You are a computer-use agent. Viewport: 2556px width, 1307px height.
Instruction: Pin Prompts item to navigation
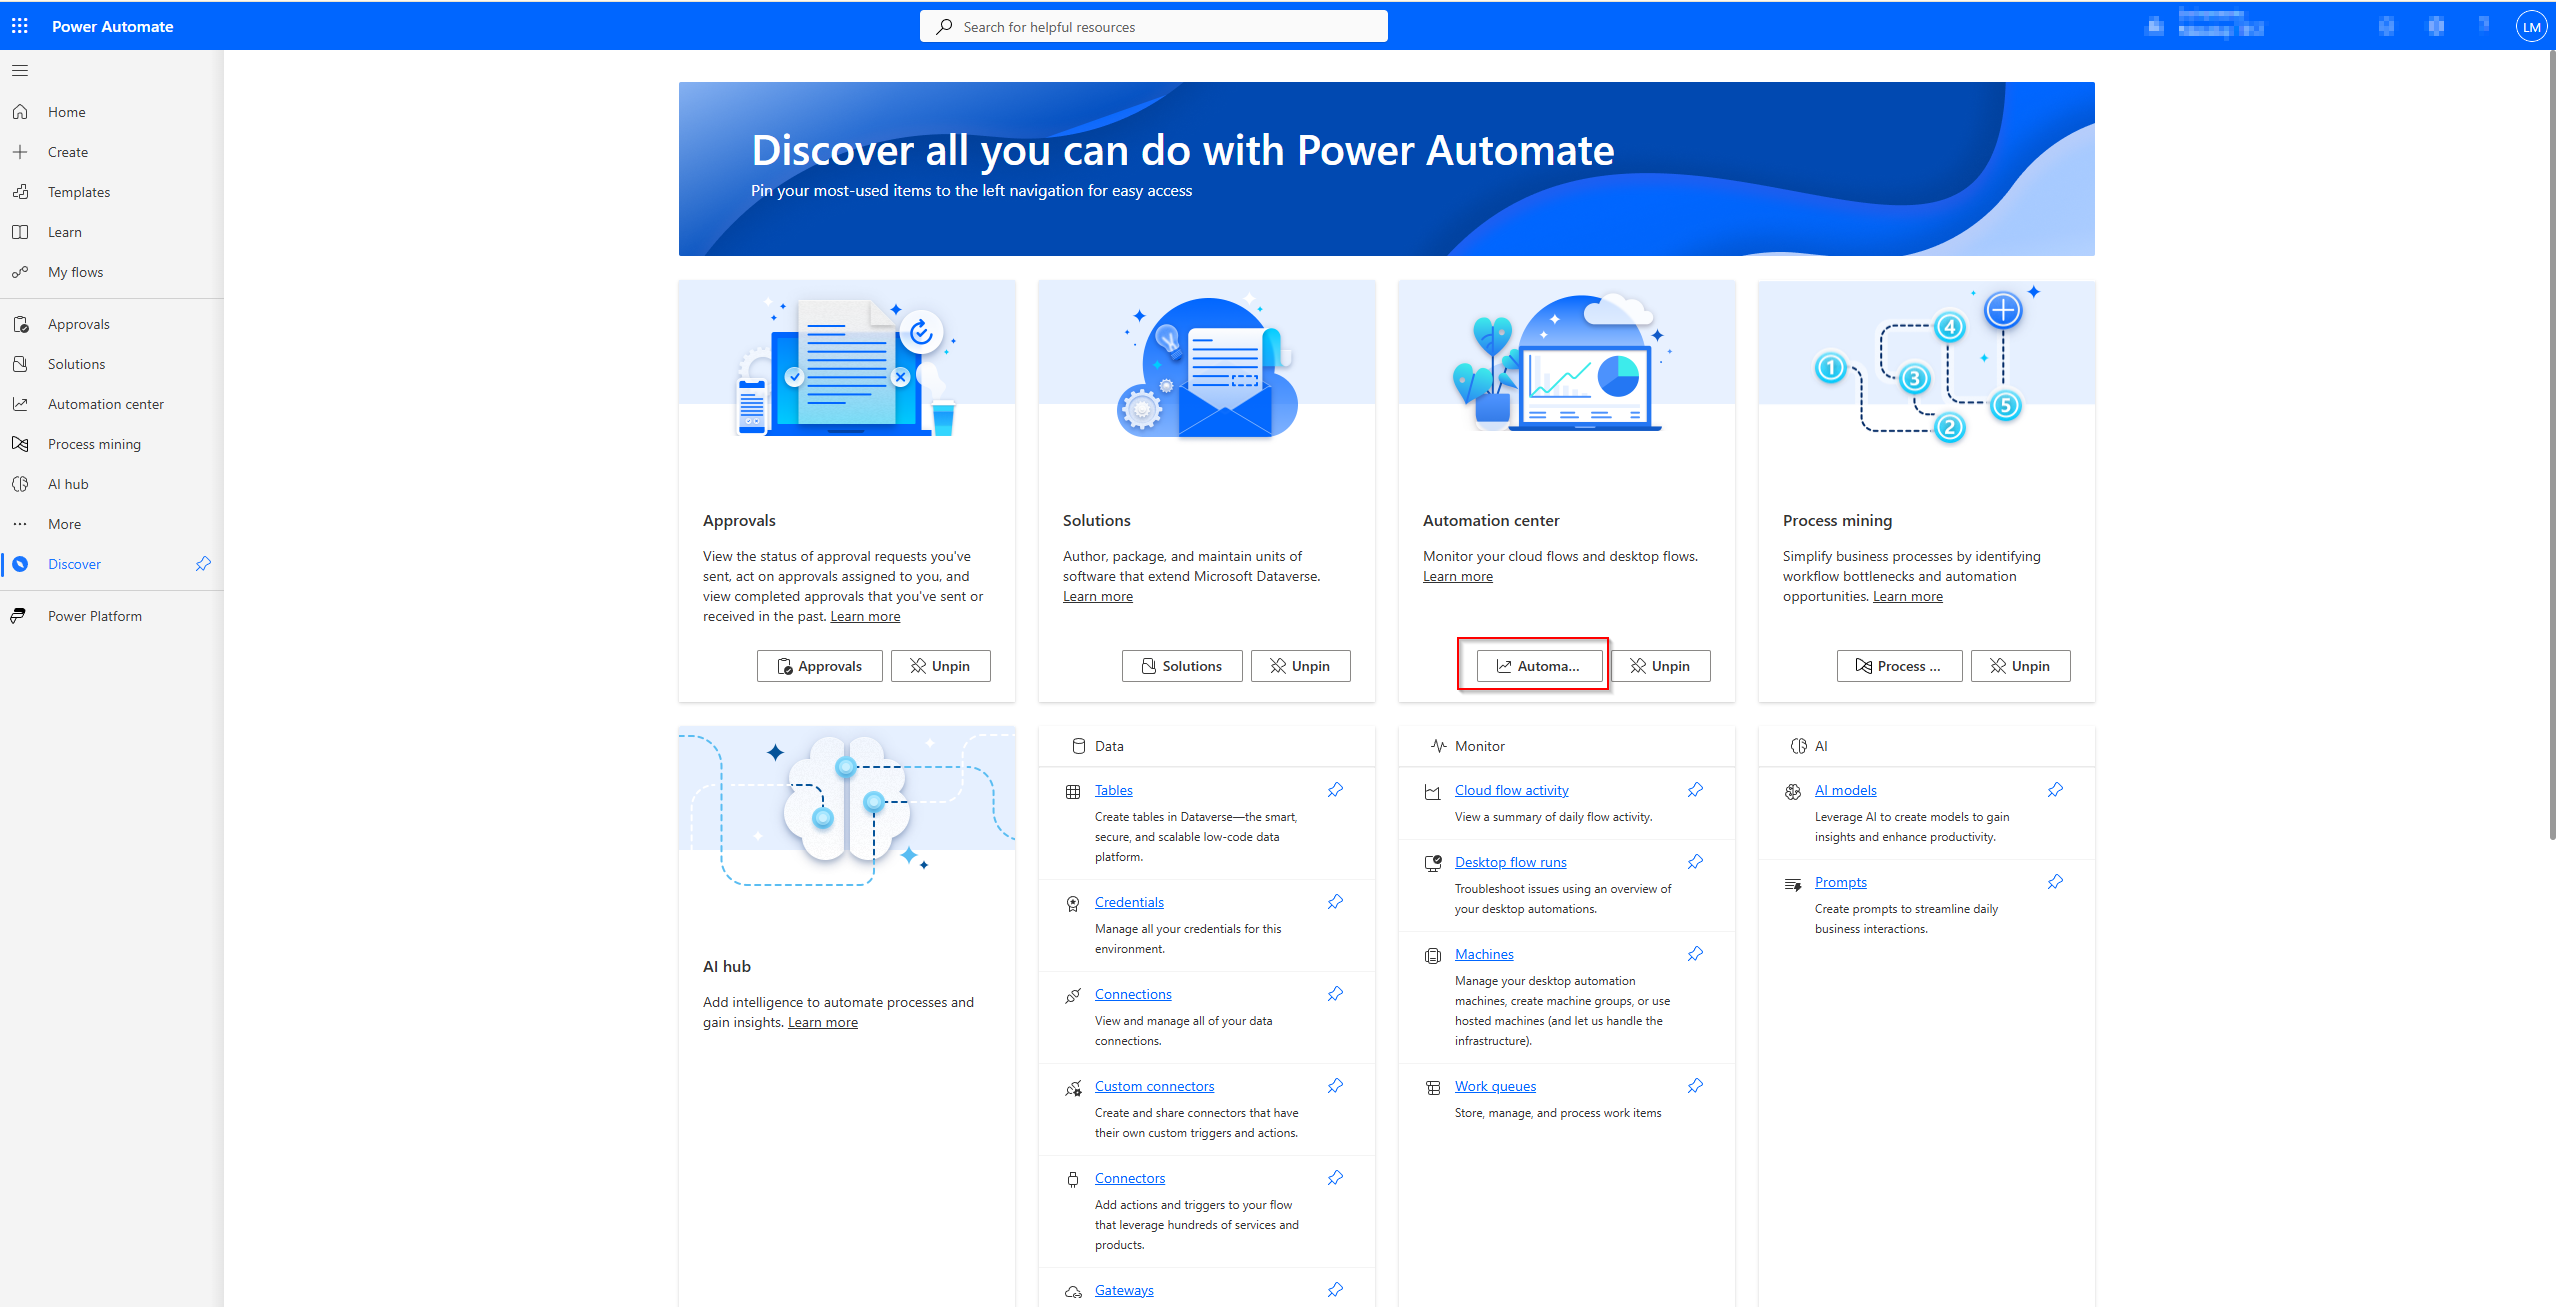pyautogui.click(x=2055, y=882)
